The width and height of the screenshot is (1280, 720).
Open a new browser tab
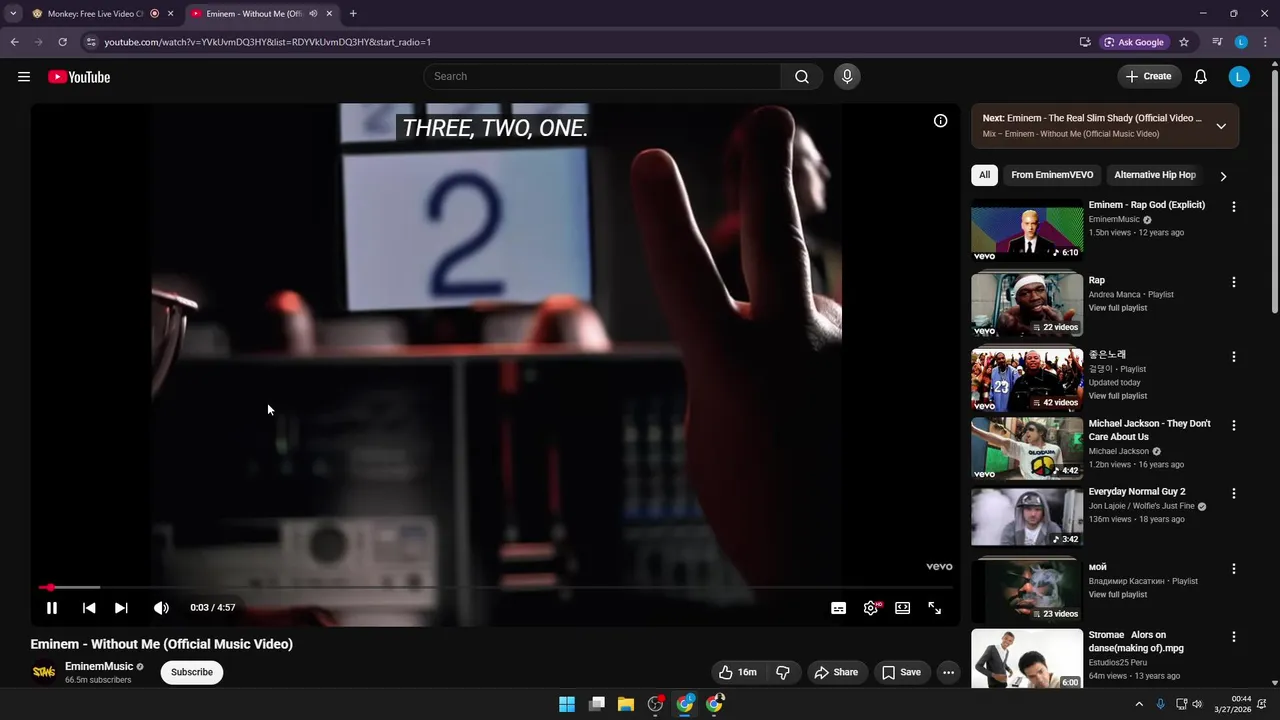[353, 14]
